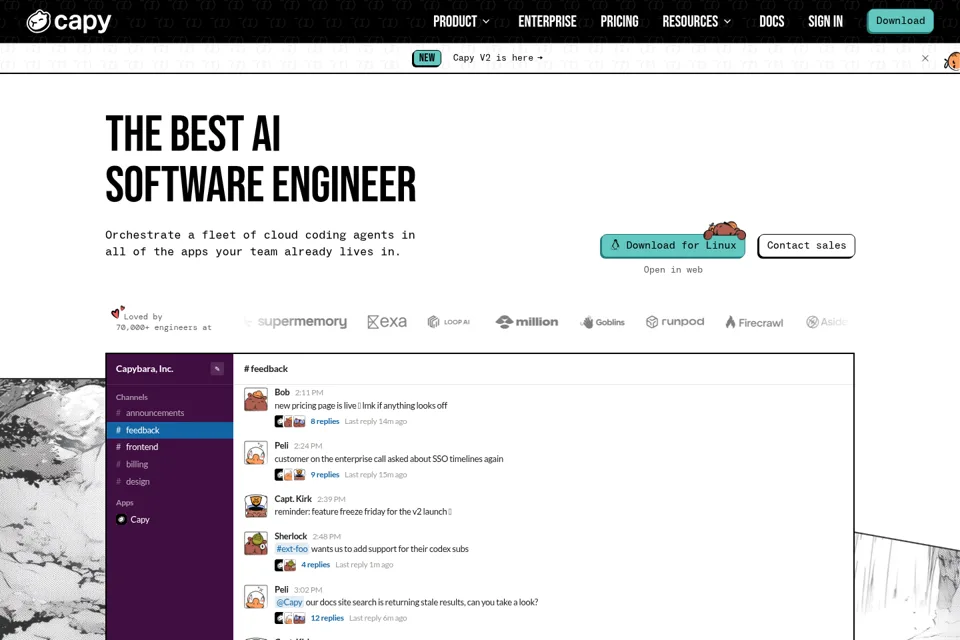Screen dimensions: 960x640
Task: Dismiss the announcement banner
Action: click(x=925, y=58)
